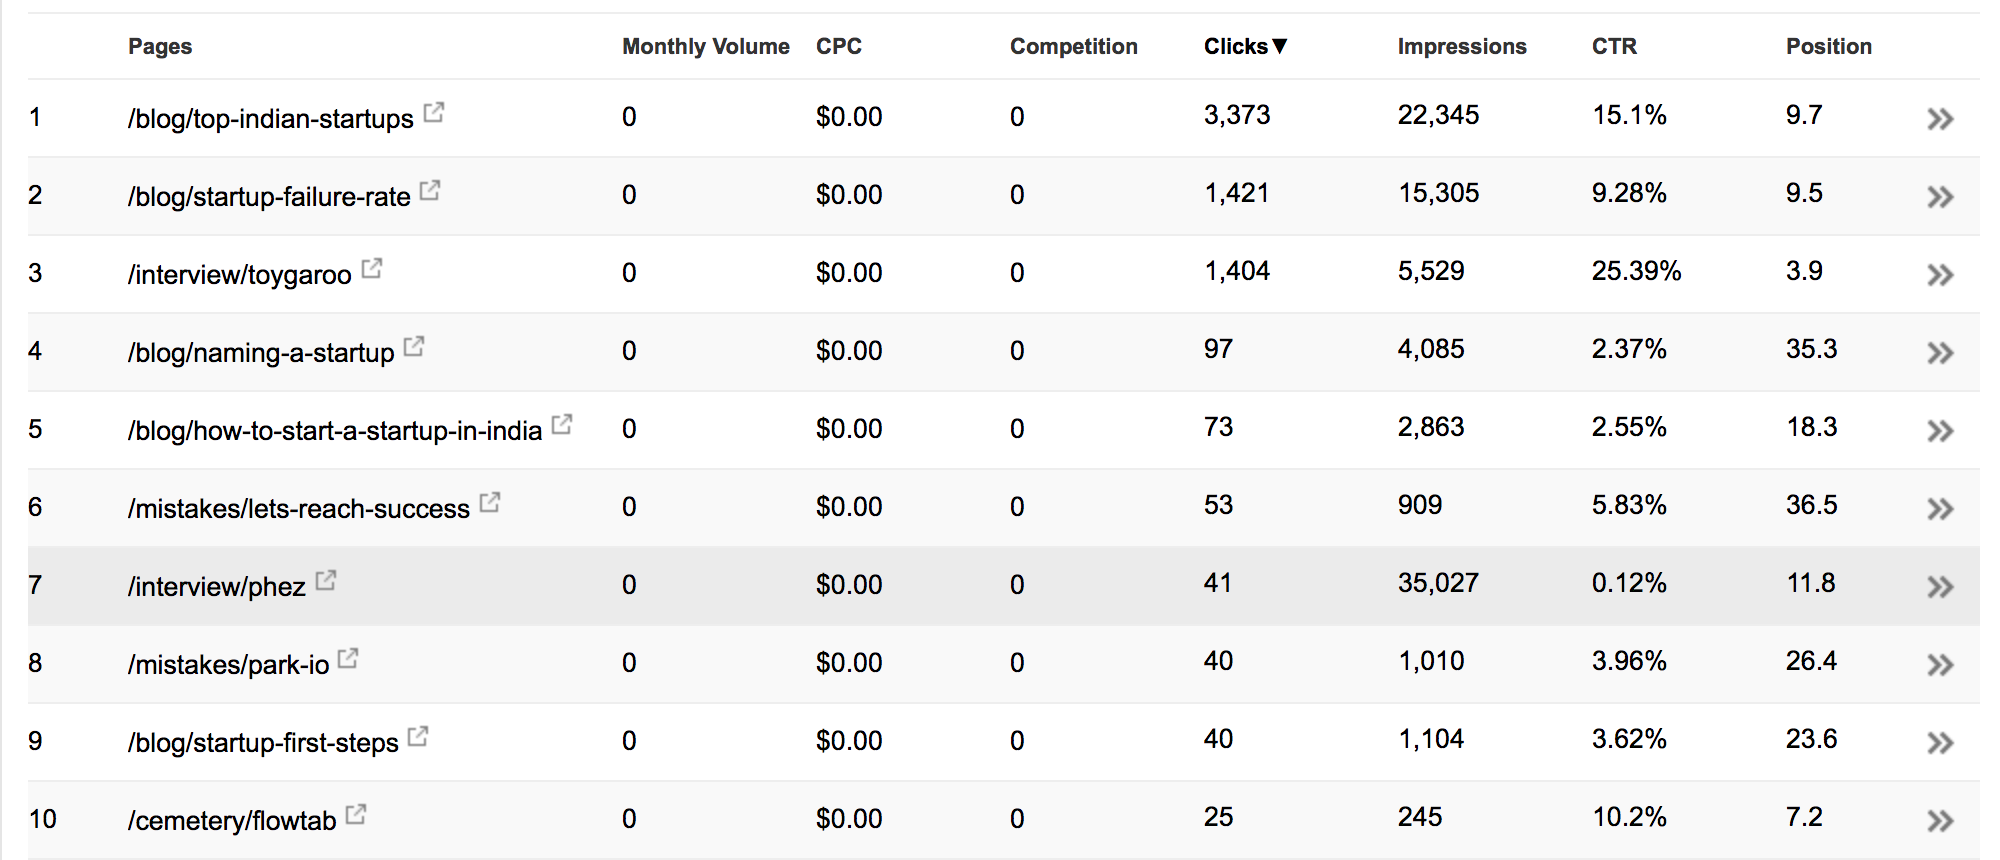Image resolution: width=2000 pixels, height=860 pixels.
Task: Expand row 10 with the double chevron
Action: pos(1940,821)
